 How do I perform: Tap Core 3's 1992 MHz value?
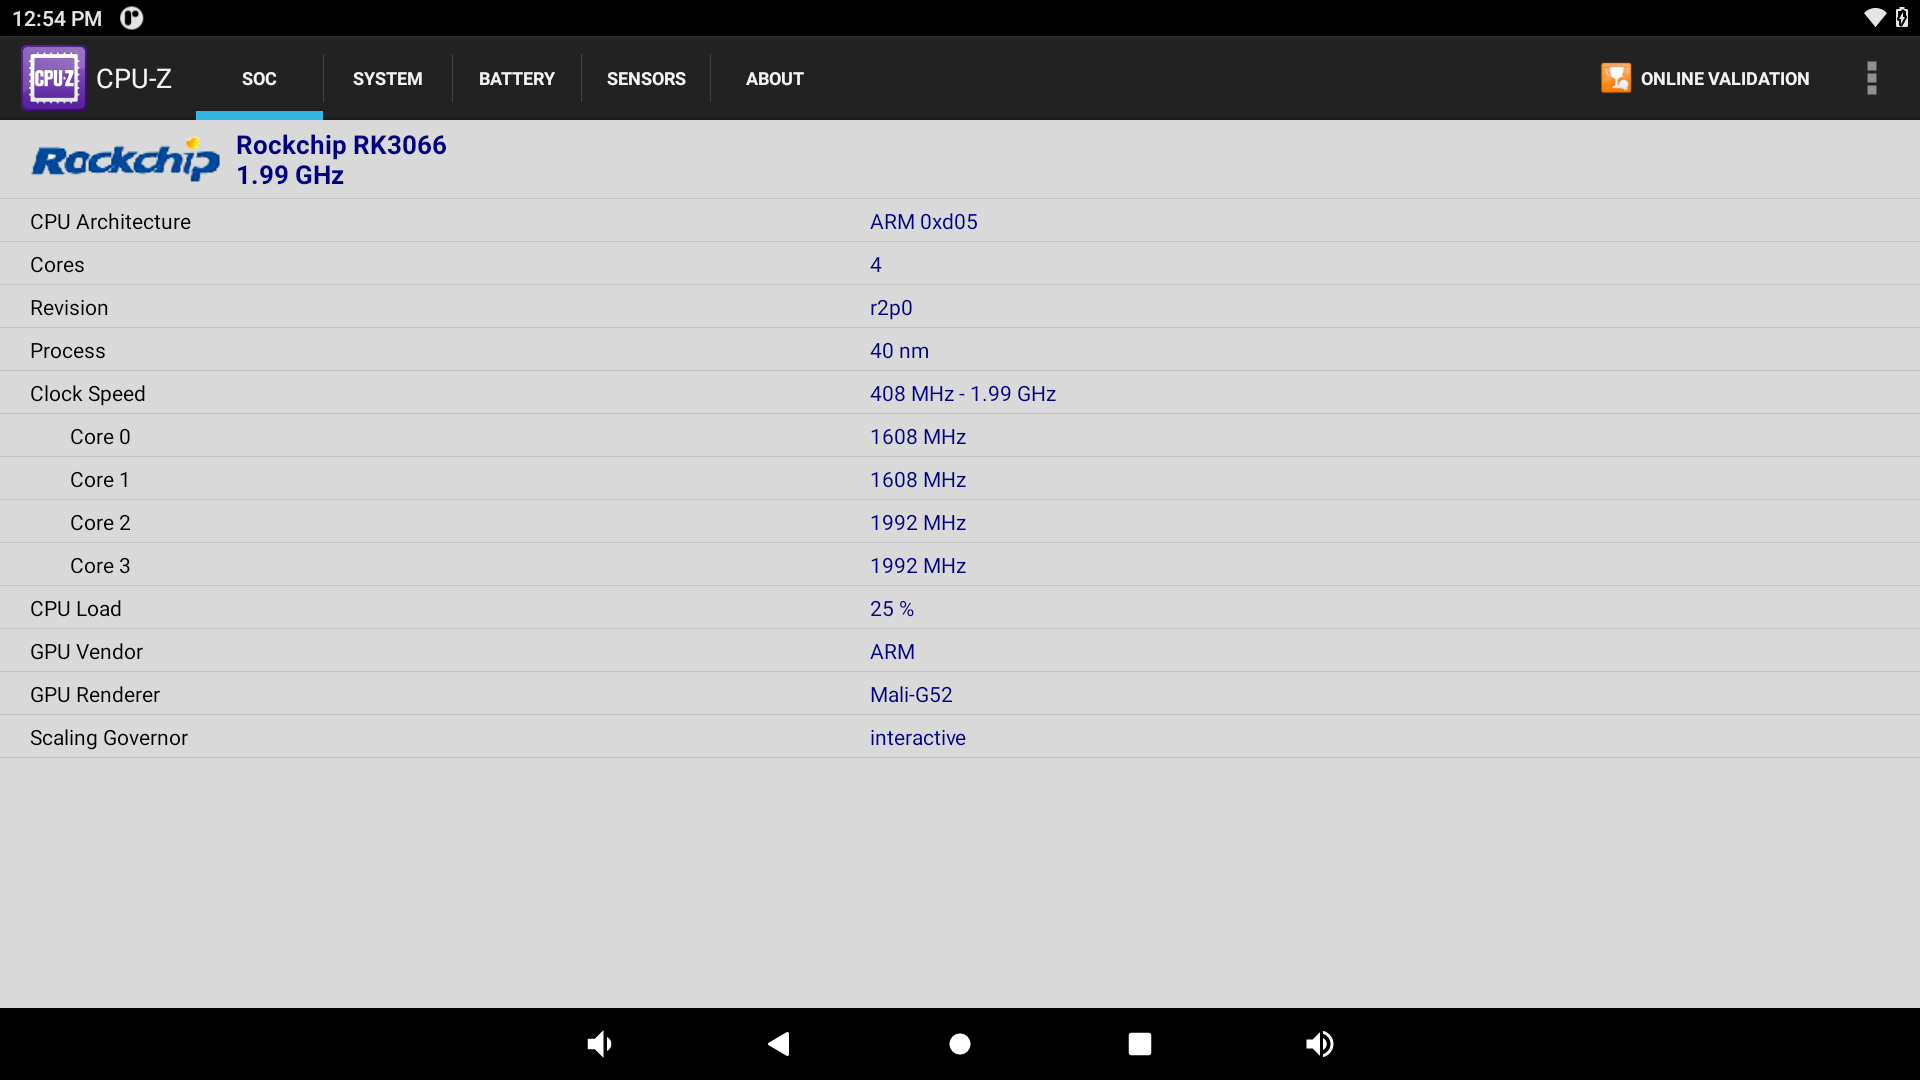[x=918, y=566]
